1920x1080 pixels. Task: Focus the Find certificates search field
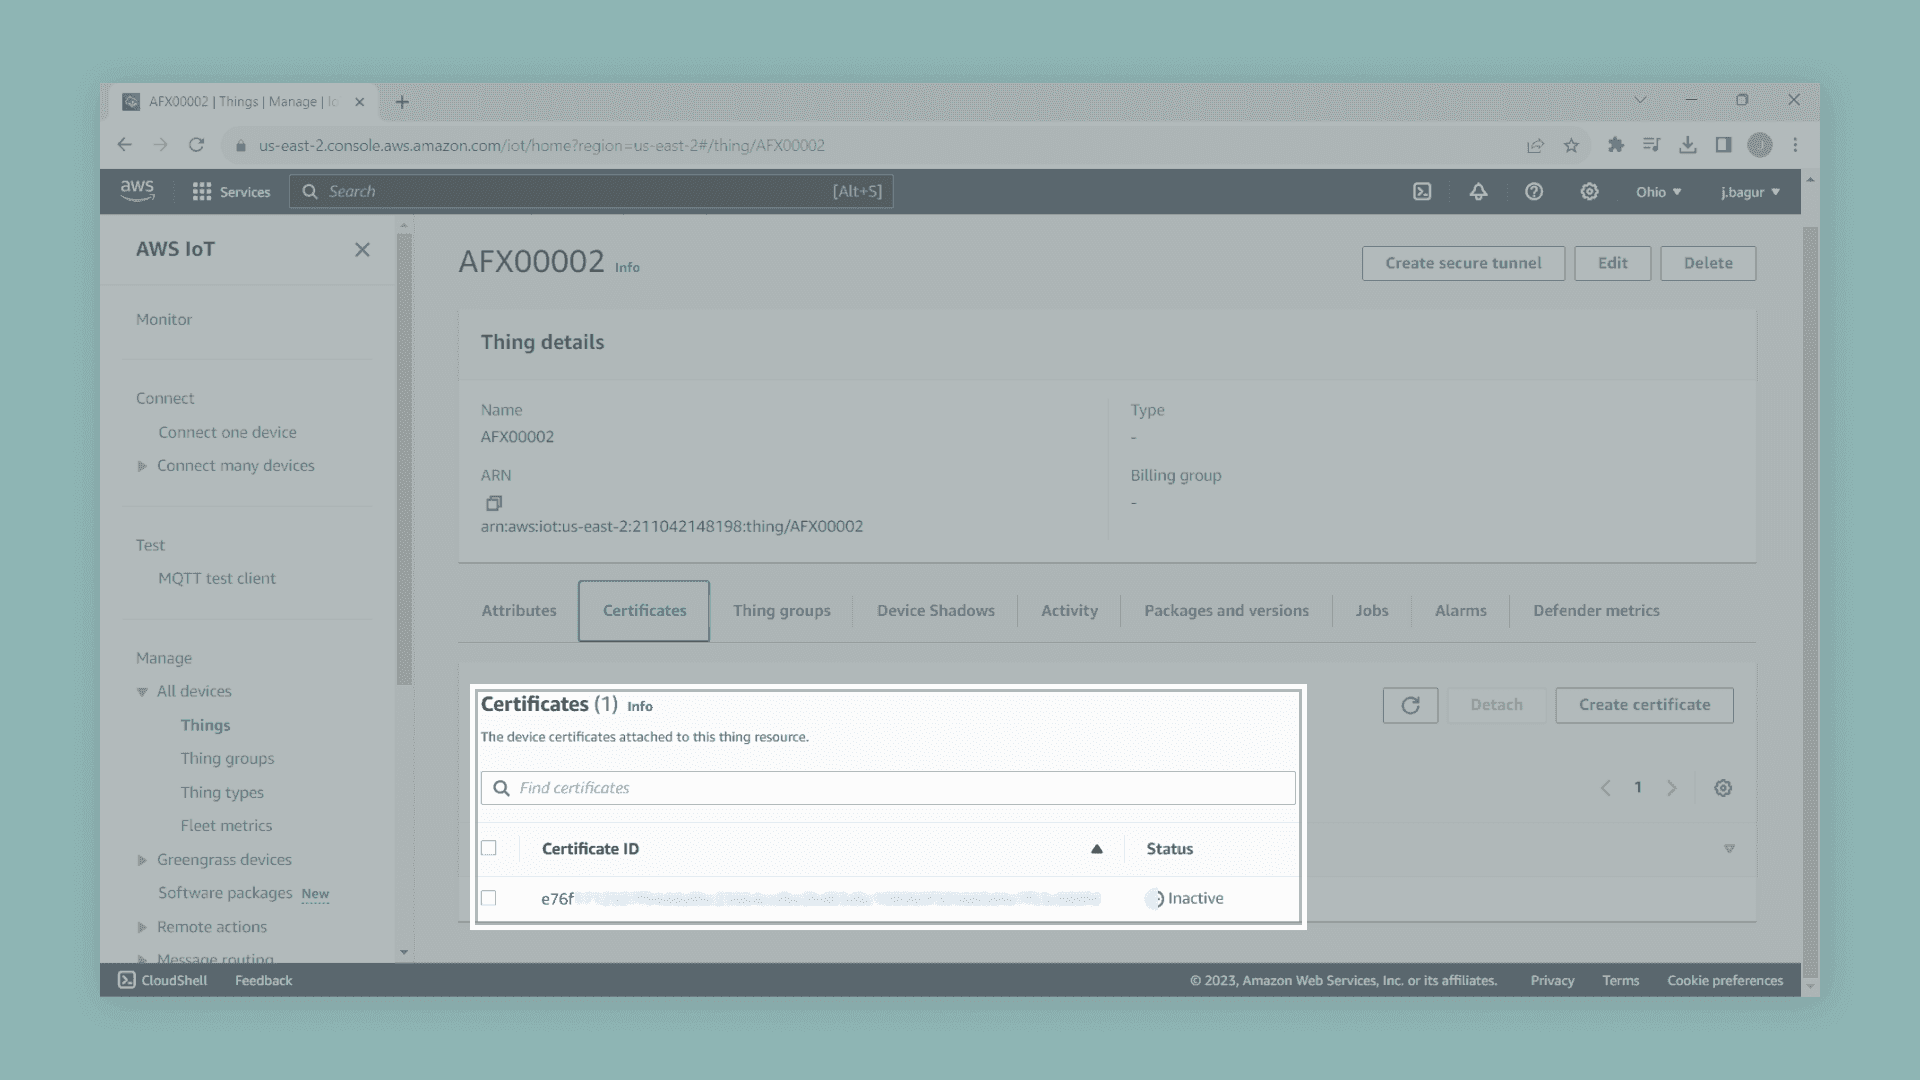(888, 788)
